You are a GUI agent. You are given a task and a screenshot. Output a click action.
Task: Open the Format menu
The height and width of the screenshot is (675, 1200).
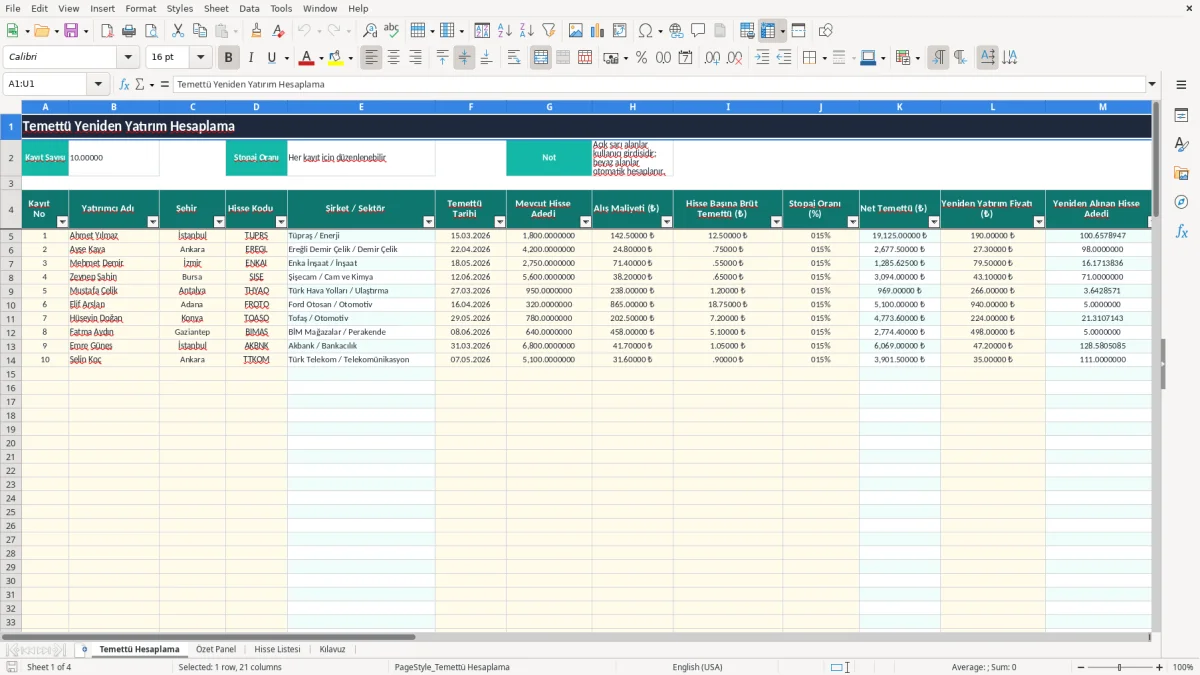click(x=141, y=8)
